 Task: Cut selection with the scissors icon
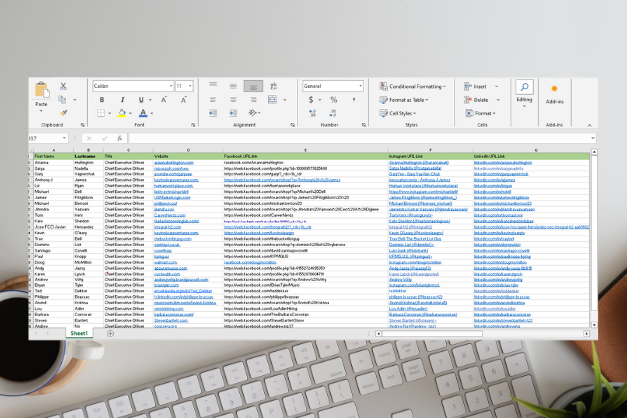click(63, 86)
